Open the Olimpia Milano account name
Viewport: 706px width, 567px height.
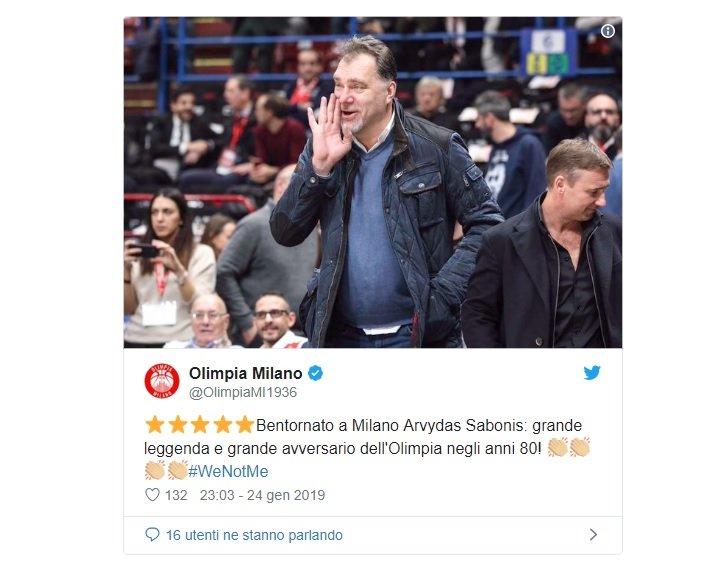coord(245,373)
